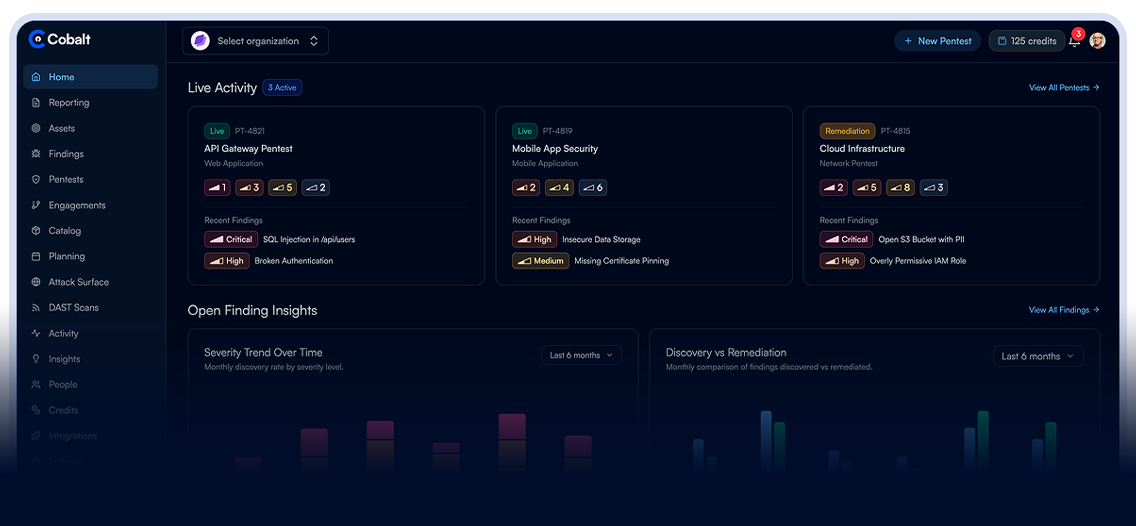
Task: Click API Gateway critical count badge 1
Action: (x=217, y=188)
